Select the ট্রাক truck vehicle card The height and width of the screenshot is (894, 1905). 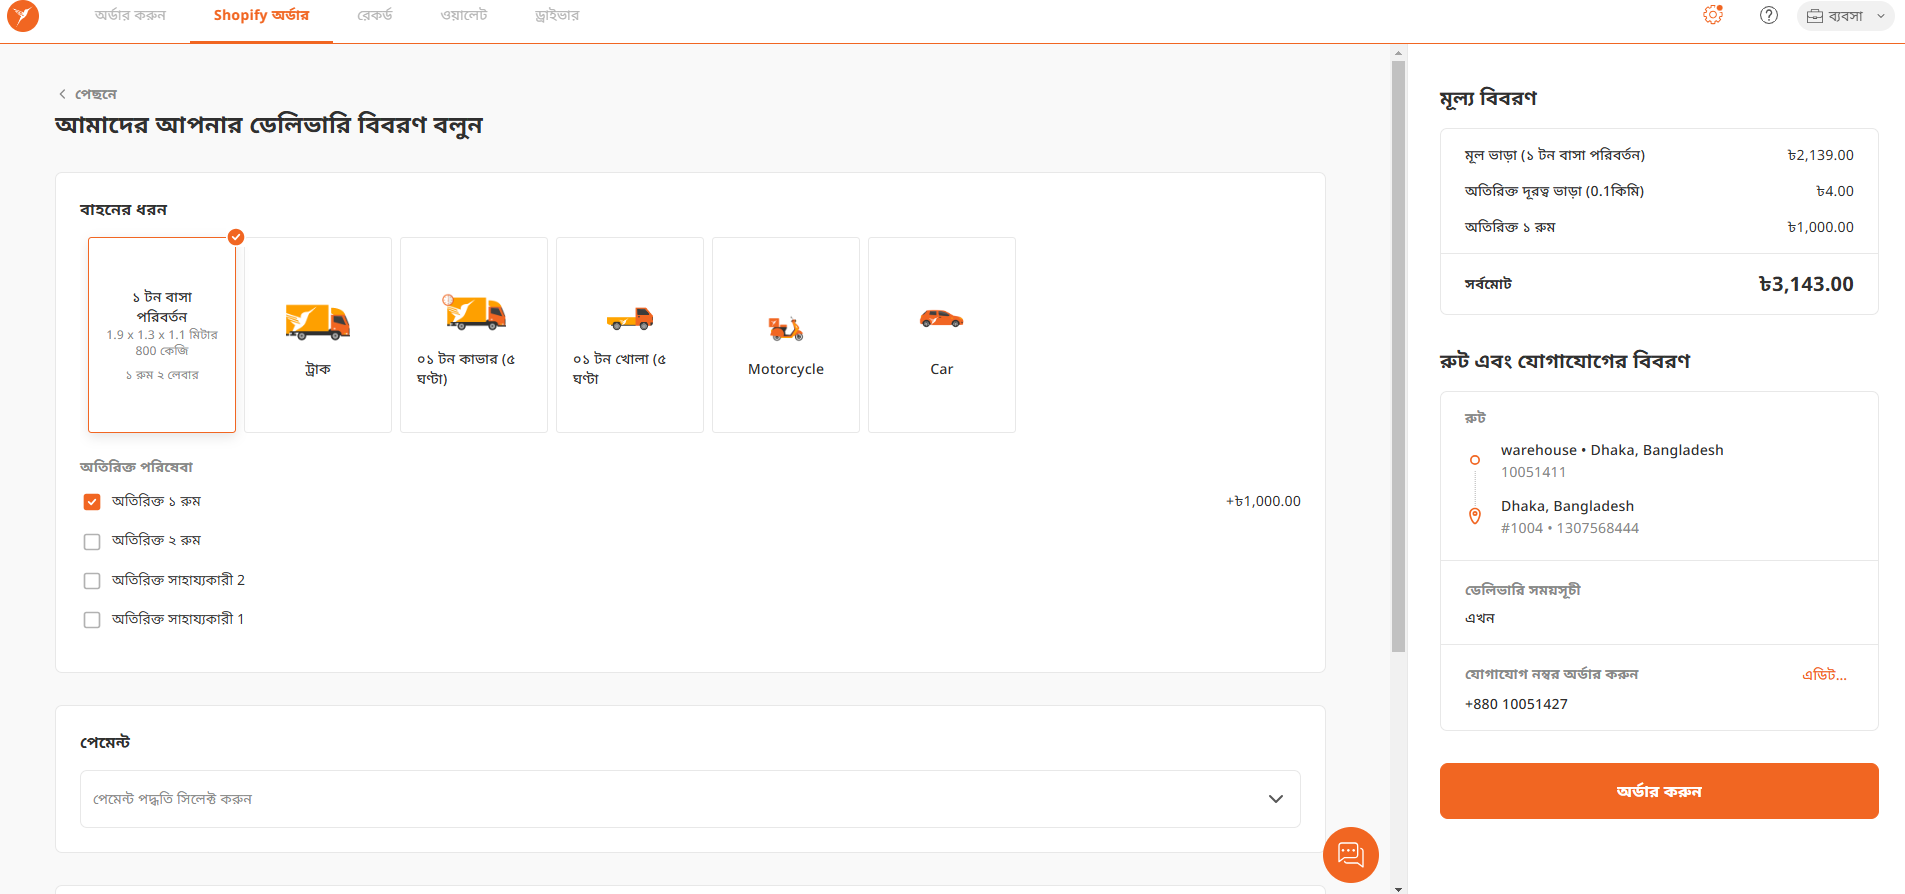coord(318,335)
